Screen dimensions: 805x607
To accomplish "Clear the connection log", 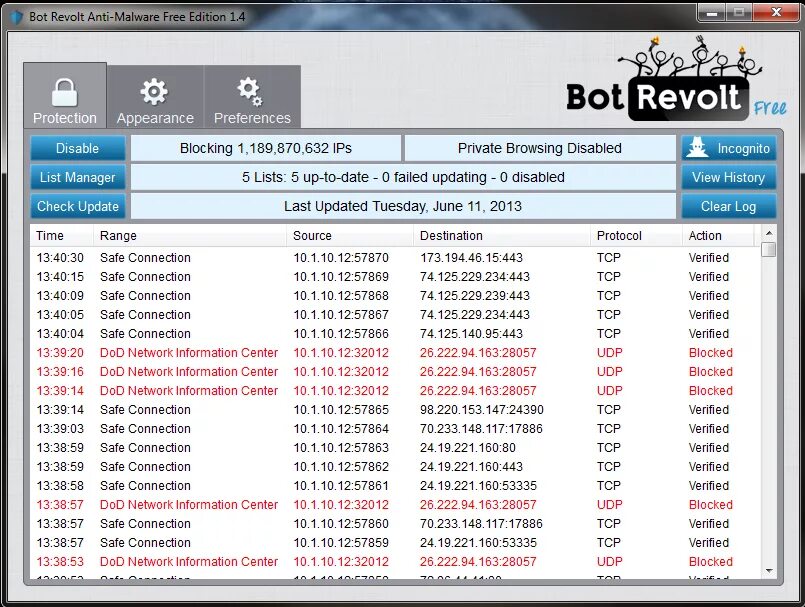I will point(729,206).
